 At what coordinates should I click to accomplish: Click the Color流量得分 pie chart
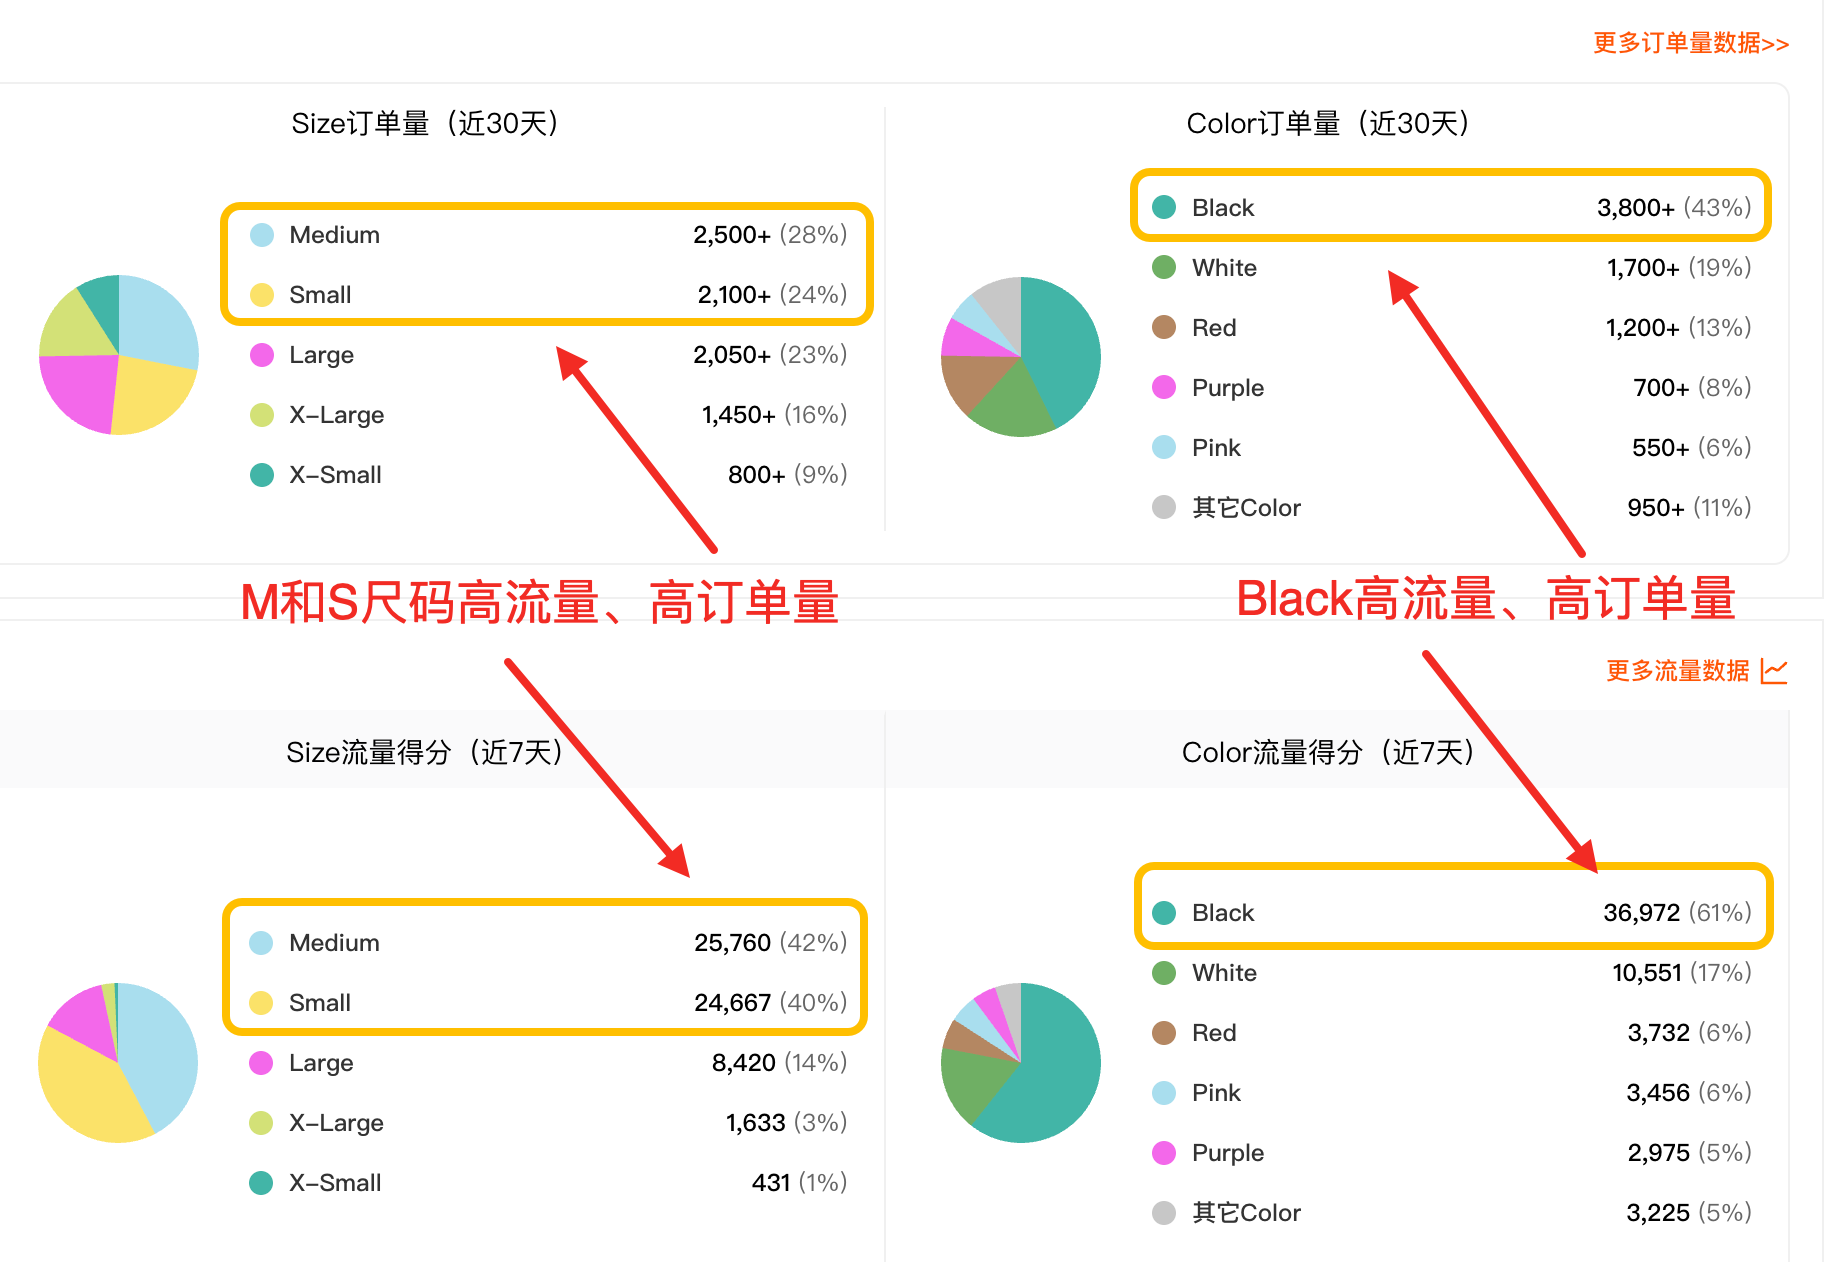(1021, 1063)
